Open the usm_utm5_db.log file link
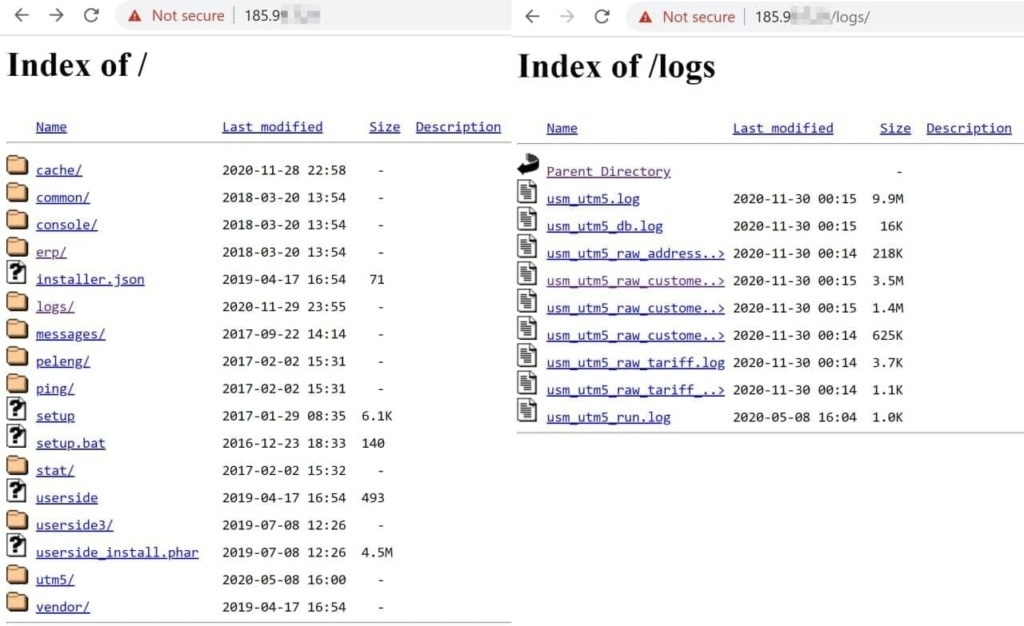 605,227
